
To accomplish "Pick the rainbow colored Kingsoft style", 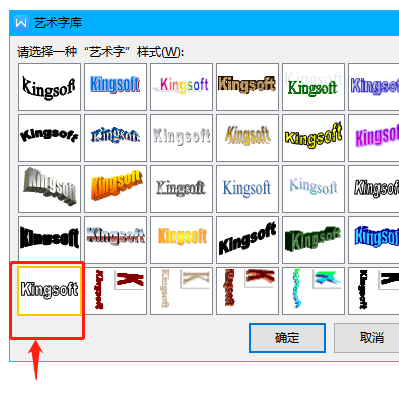I will click(x=181, y=87).
